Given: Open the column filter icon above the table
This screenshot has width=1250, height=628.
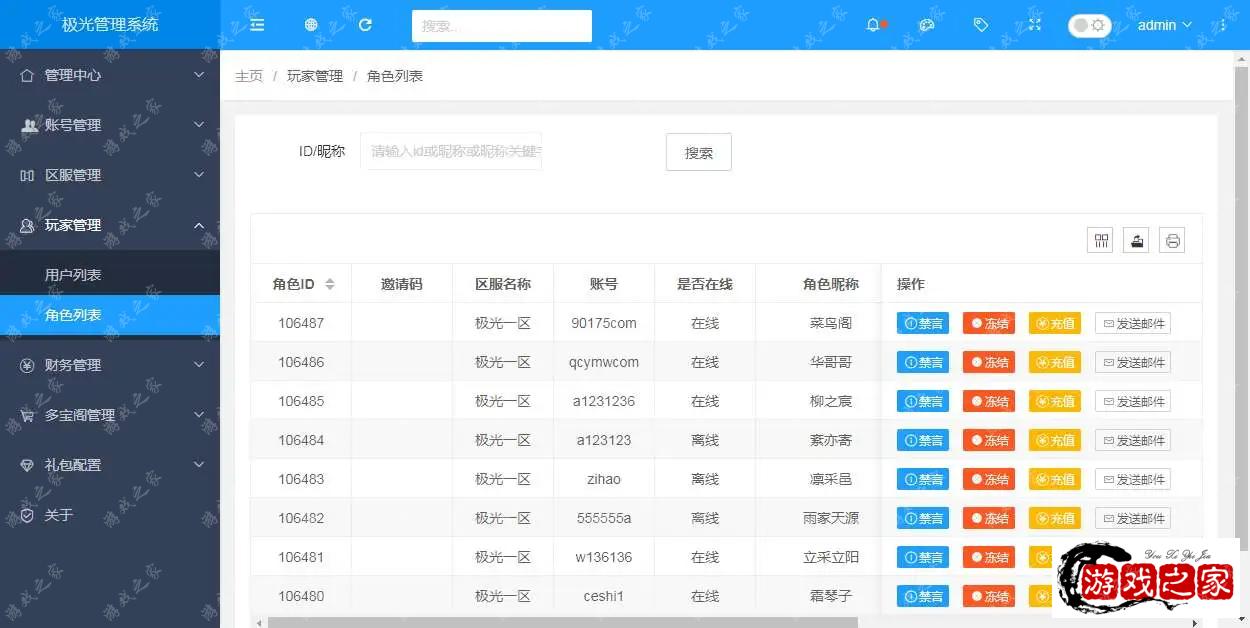Looking at the screenshot, I should (1100, 240).
